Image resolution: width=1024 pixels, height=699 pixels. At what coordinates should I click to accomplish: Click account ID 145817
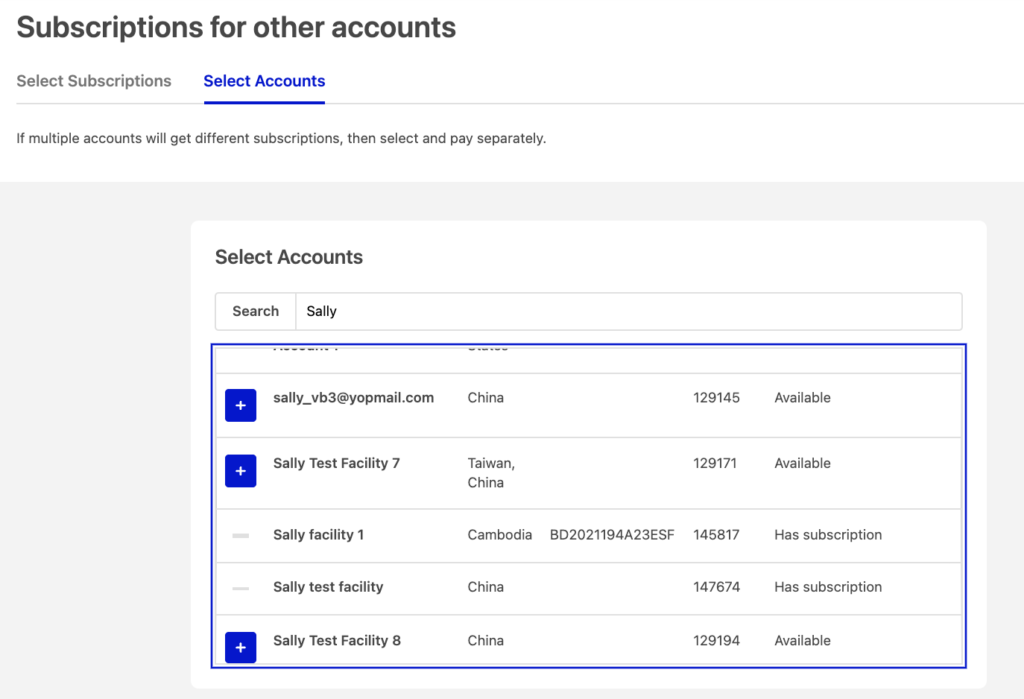pyautogui.click(x=716, y=534)
